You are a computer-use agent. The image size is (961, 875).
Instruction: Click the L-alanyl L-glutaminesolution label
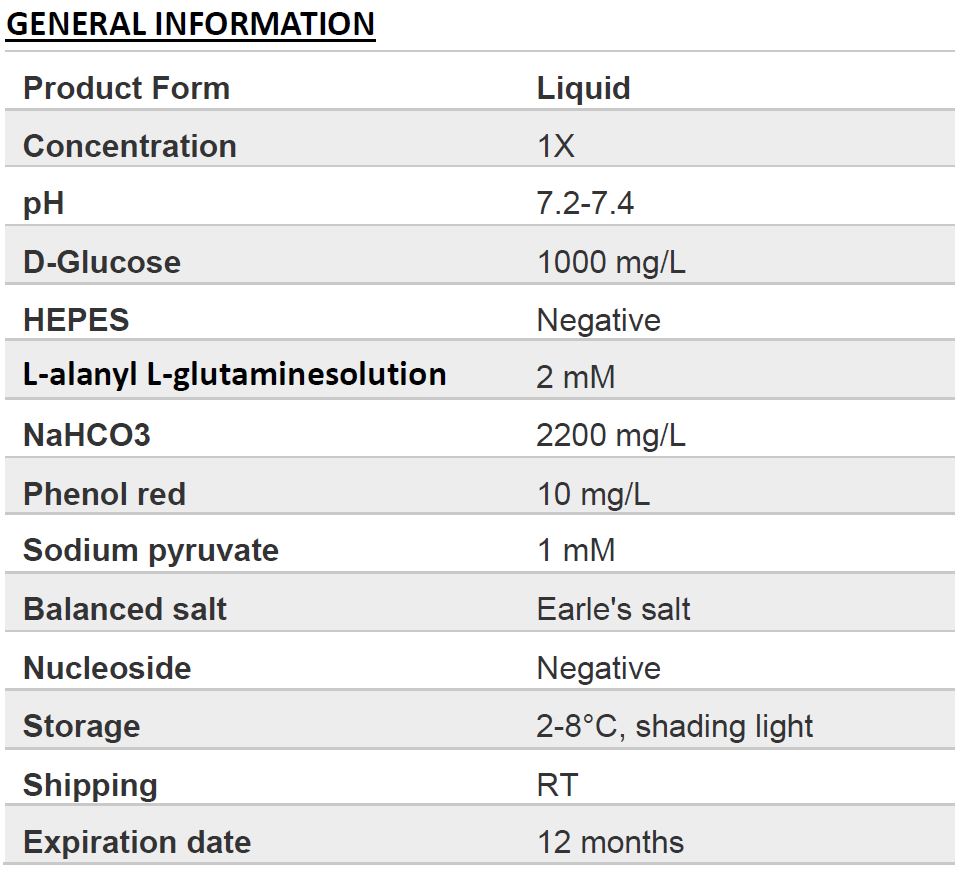[x=235, y=375]
